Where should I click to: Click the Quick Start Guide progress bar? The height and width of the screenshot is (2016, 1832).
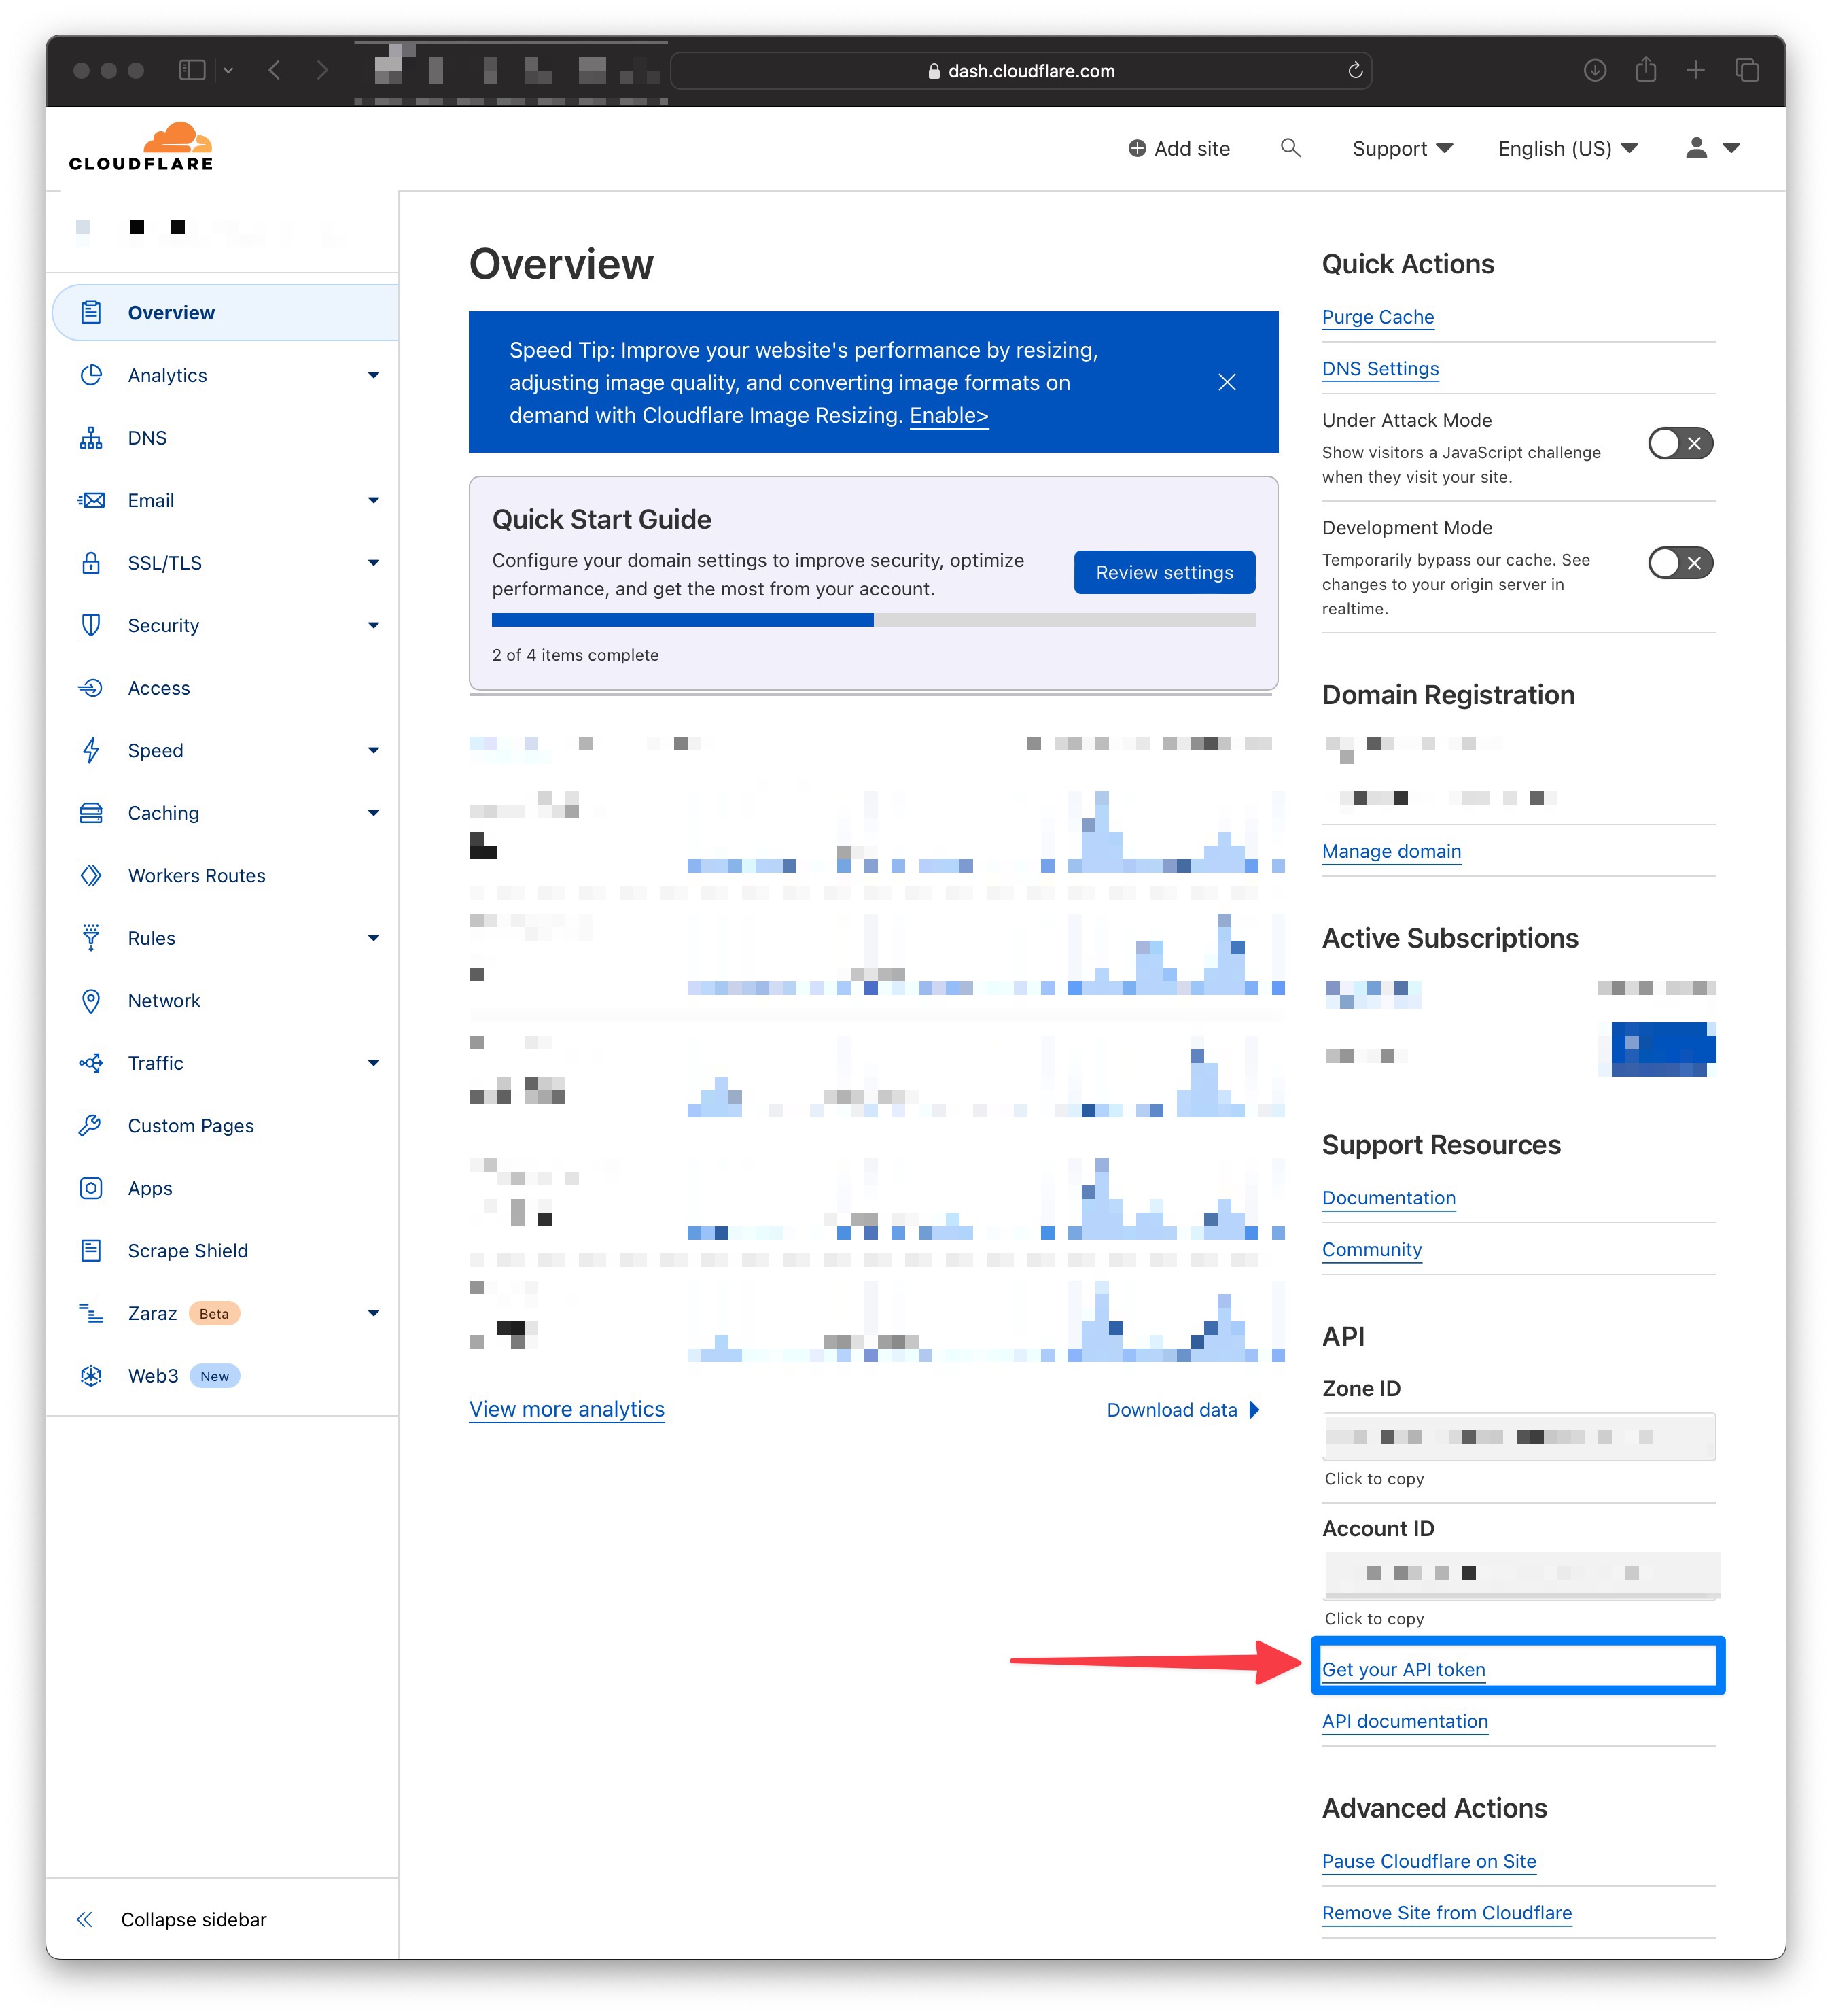click(x=873, y=620)
